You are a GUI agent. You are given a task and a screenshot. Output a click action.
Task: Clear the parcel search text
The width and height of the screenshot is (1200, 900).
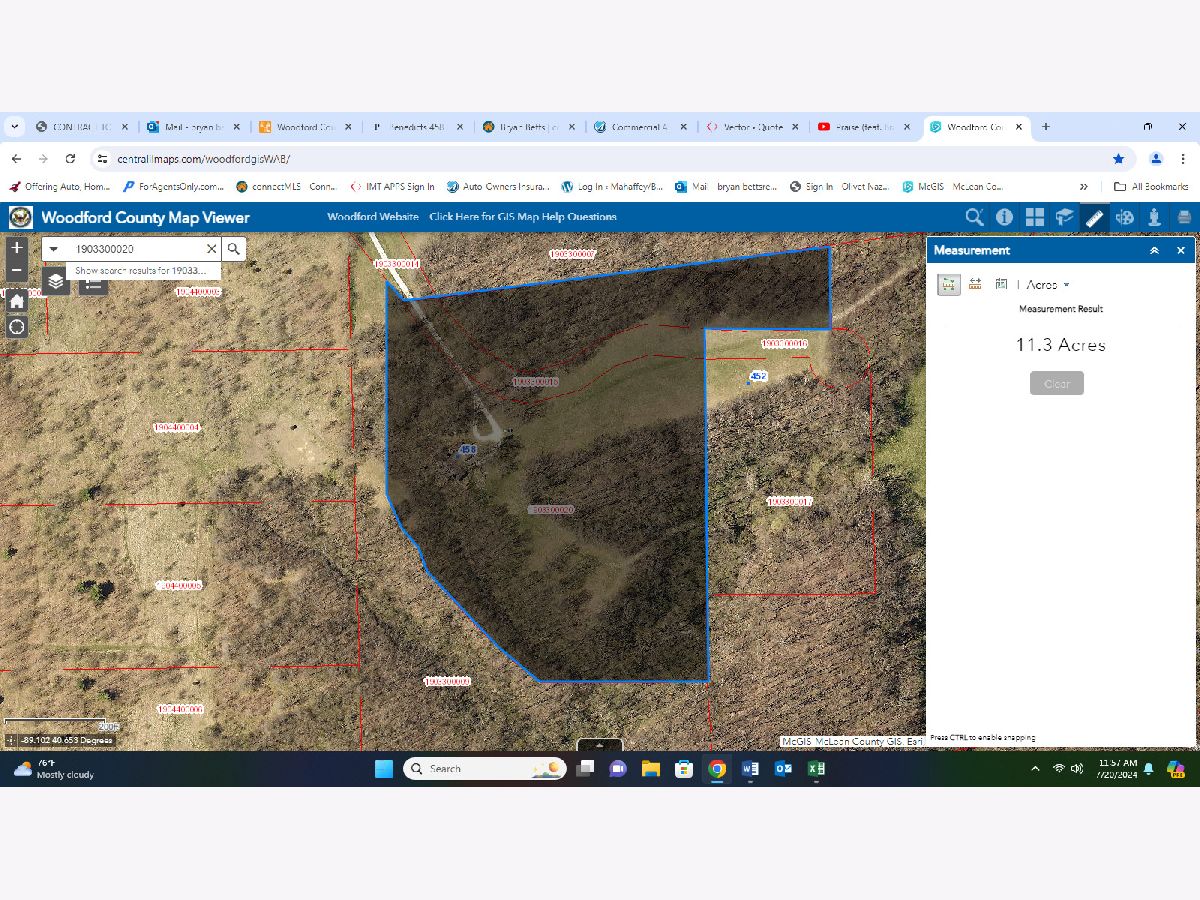click(211, 249)
